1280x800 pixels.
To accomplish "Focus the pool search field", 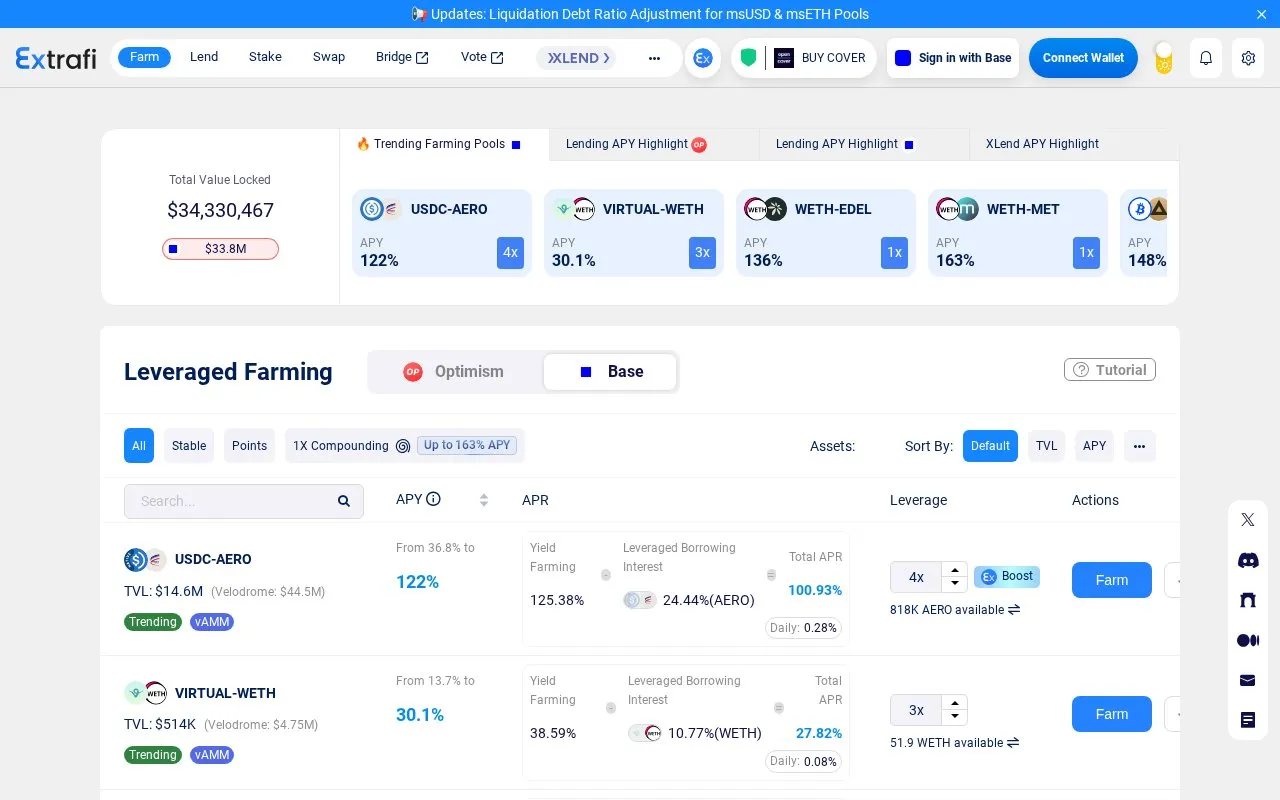I will (x=244, y=501).
